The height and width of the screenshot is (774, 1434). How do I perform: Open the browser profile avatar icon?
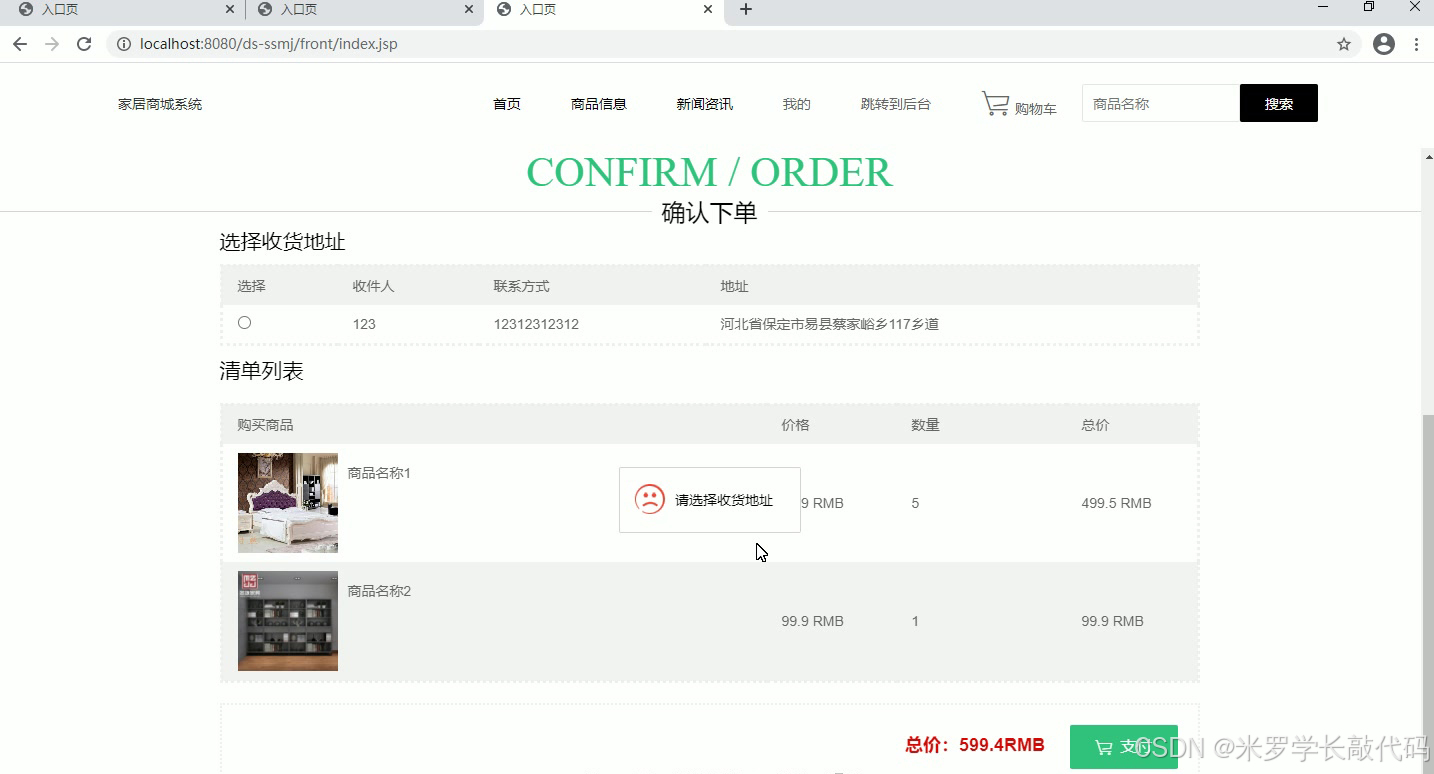(x=1383, y=44)
